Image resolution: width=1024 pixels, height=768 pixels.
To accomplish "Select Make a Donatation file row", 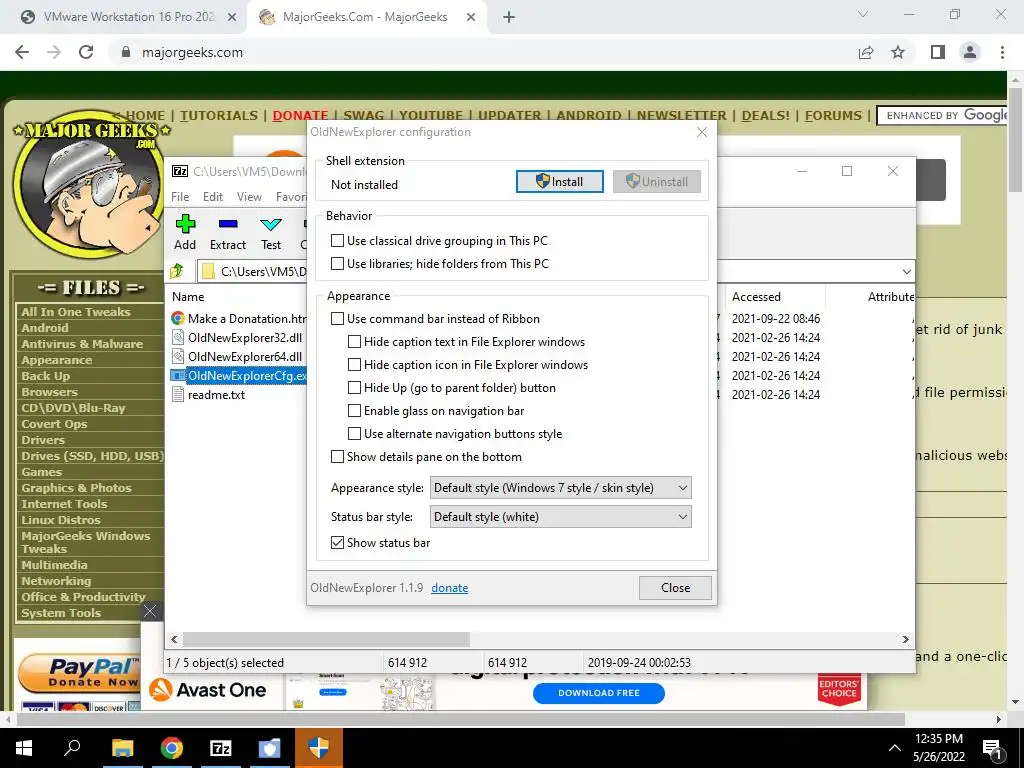I will [240, 319].
